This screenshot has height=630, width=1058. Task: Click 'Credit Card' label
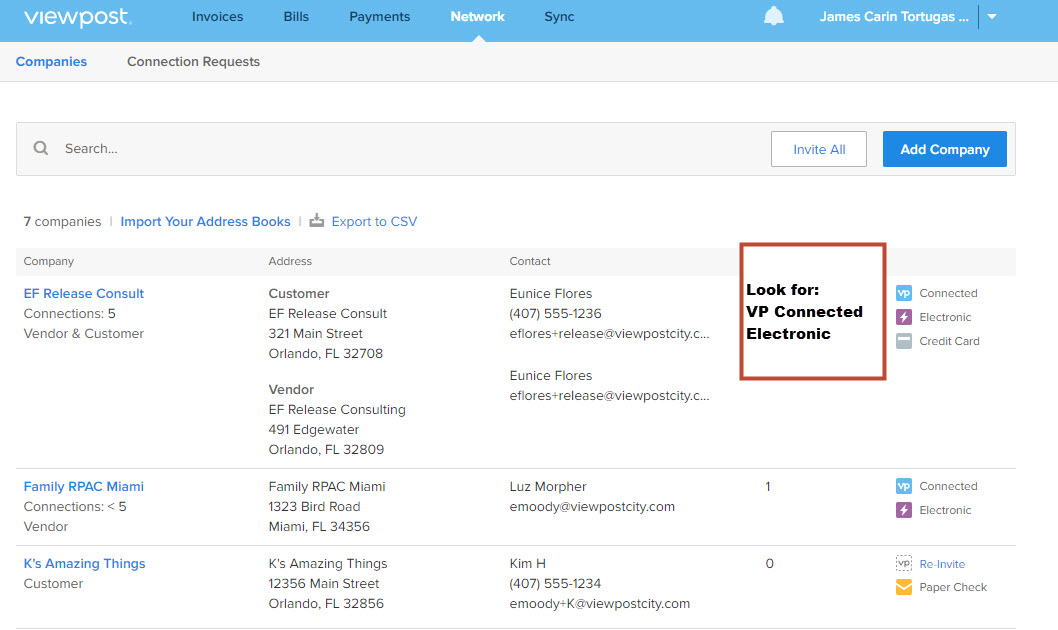pos(949,341)
